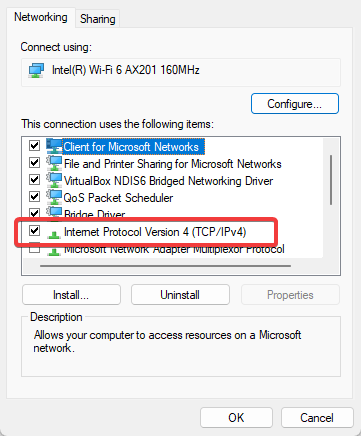Click the green Internet Protocol Version 4 icon
Viewport: 361px width, 436px height.
pos(54,234)
